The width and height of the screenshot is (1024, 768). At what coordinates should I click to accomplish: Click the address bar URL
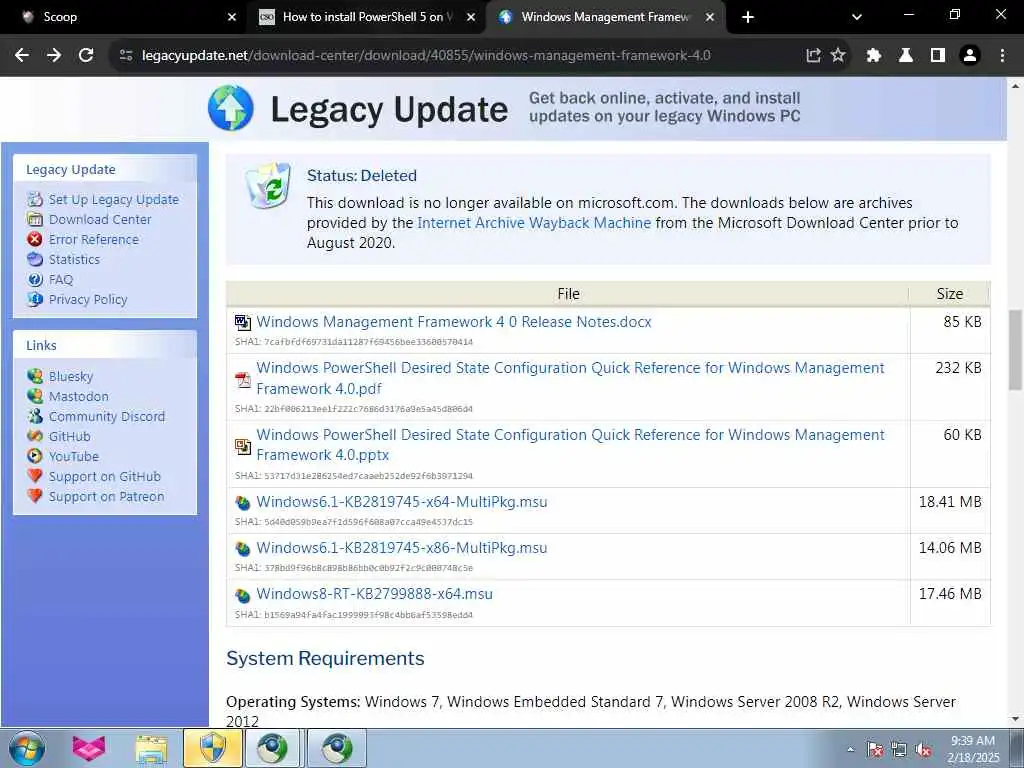click(426, 56)
